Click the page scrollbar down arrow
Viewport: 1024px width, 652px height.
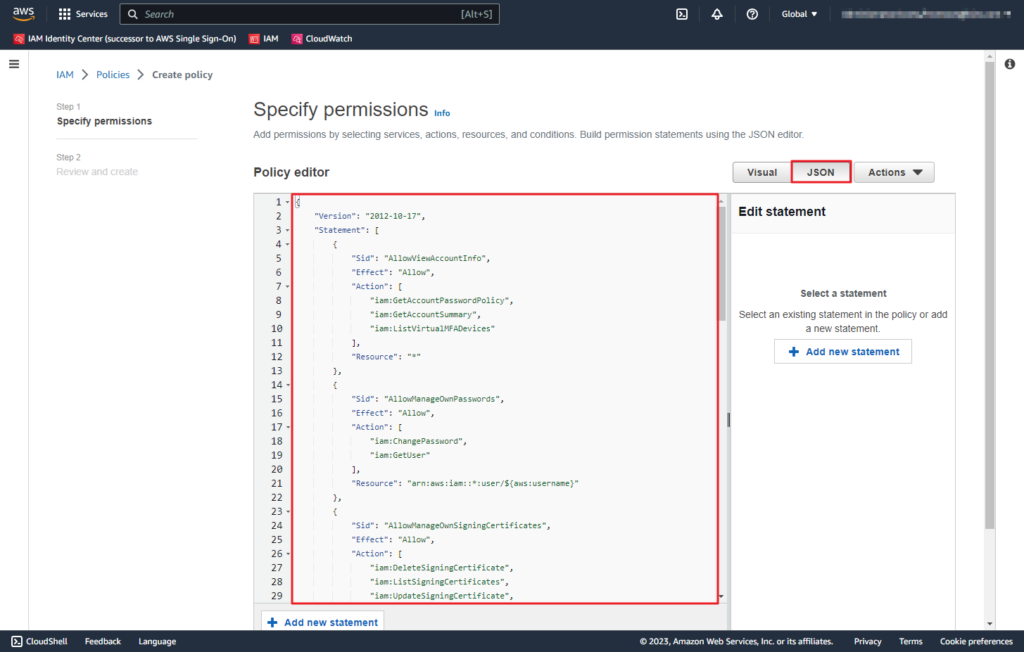[990, 624]
